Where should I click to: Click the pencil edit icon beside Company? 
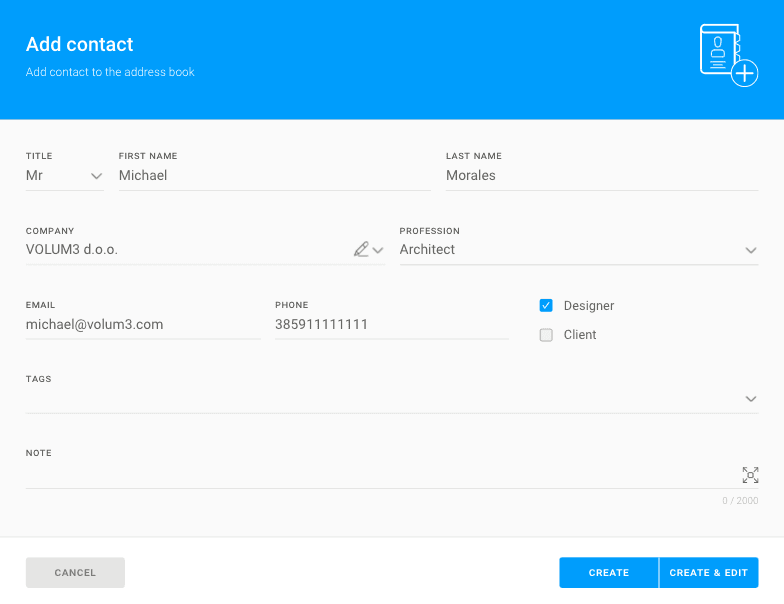361,250
